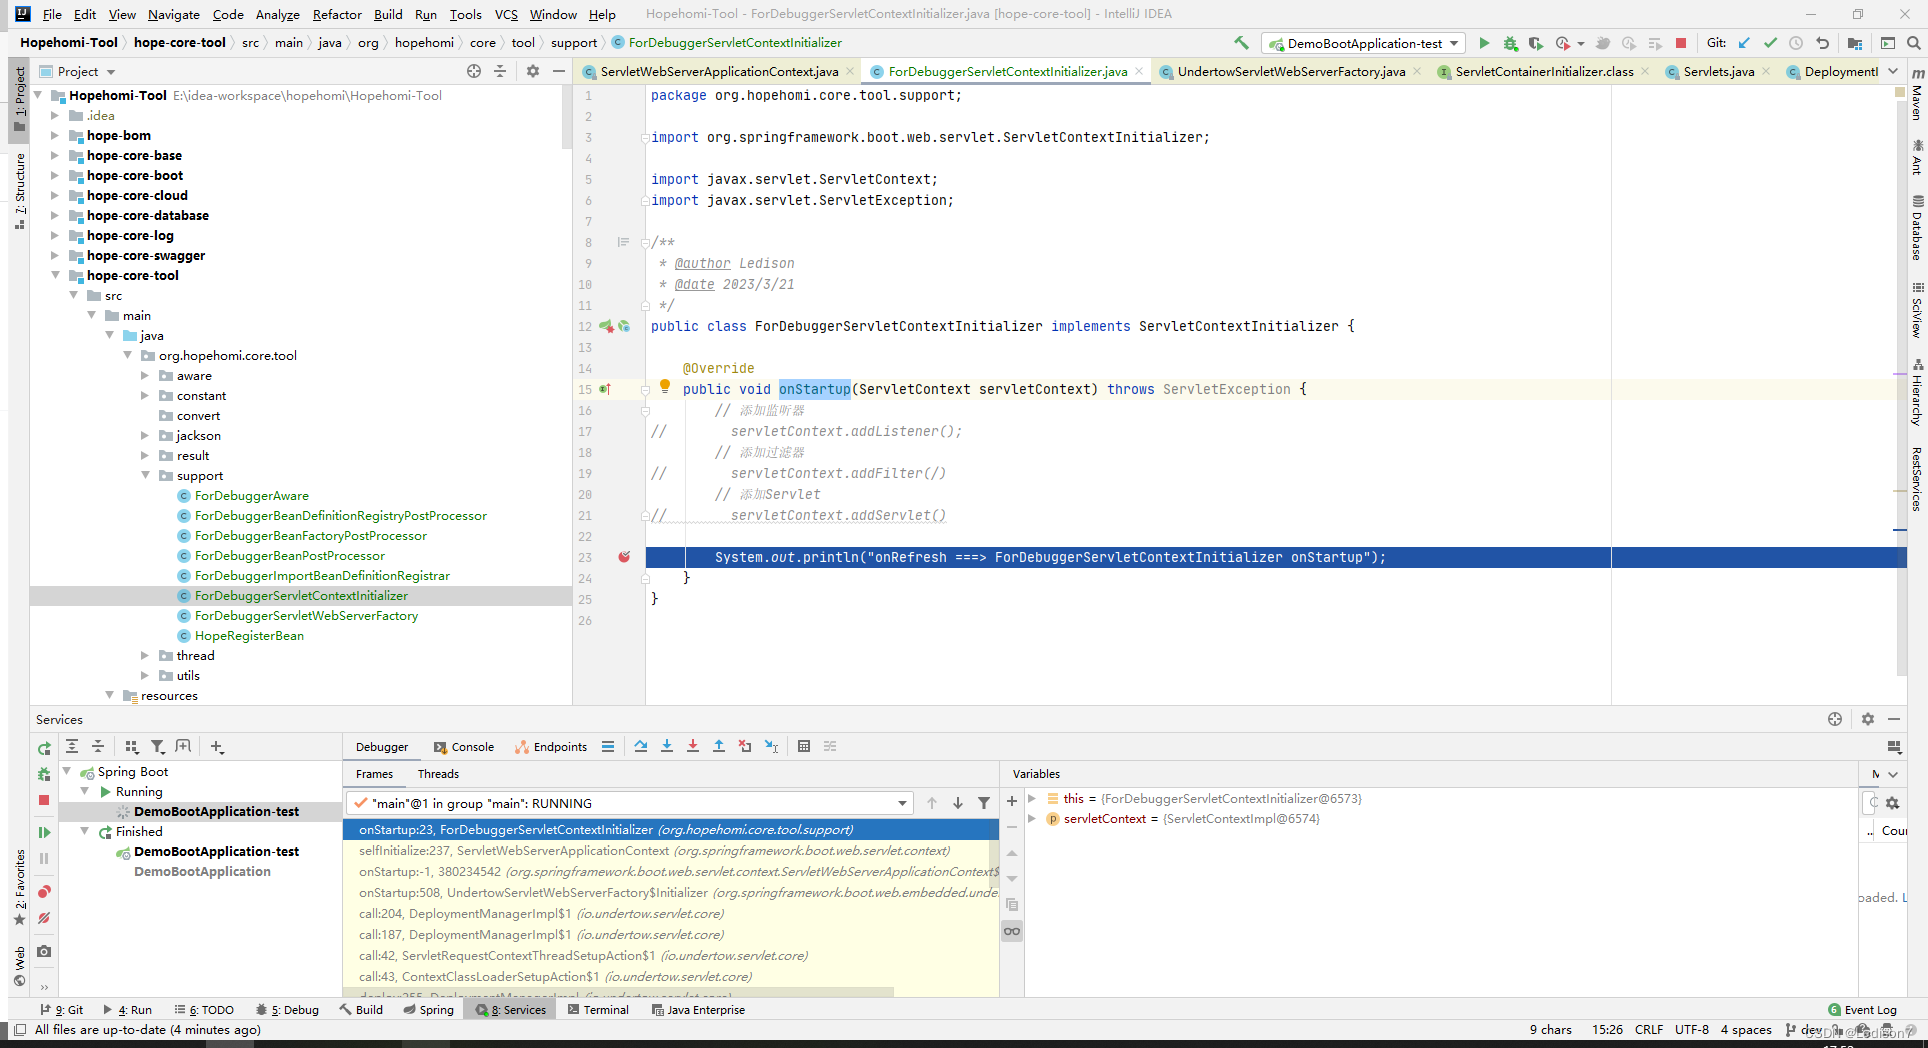Open Spring tool window button
This screenshot has width=1928, height=1048.
tap(428, 1010)
